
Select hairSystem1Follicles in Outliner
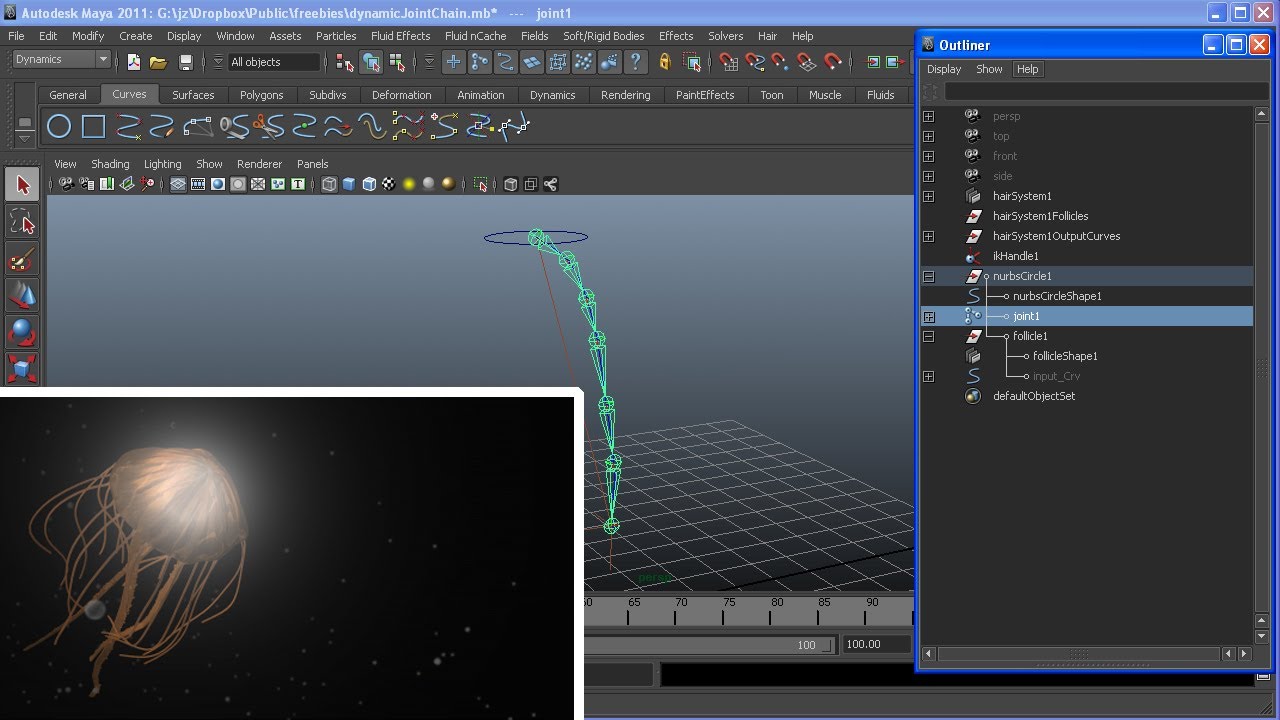(1040, 216)
